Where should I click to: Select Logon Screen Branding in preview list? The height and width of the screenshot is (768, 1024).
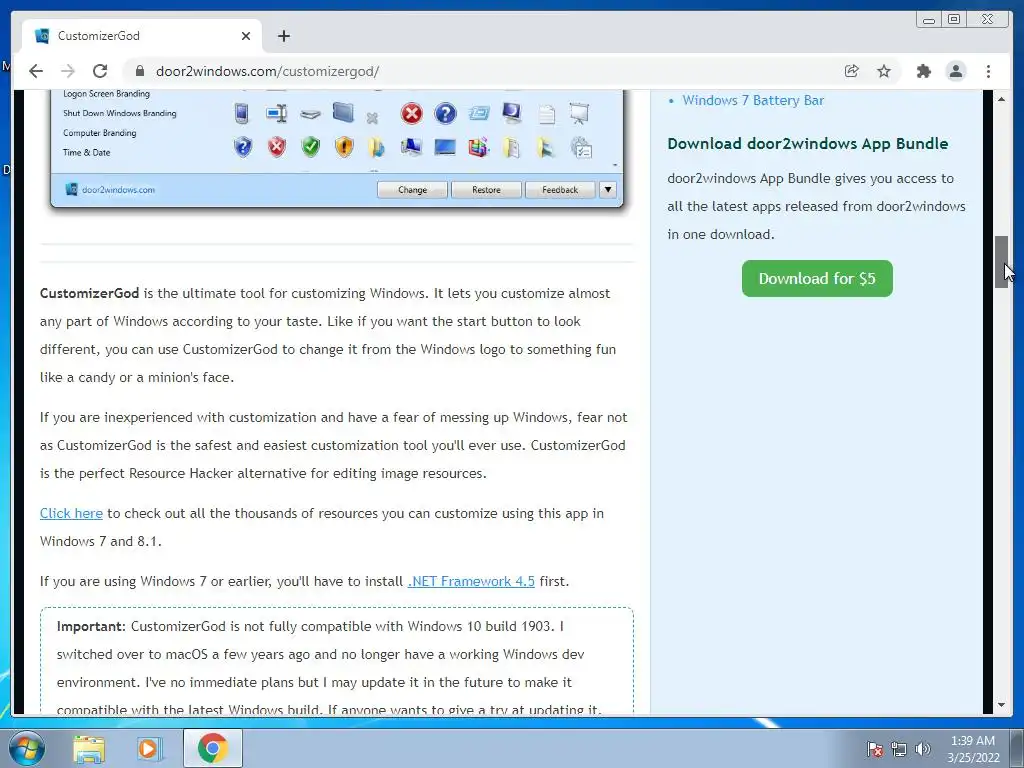pyautogui.click(x=106, y=93)
